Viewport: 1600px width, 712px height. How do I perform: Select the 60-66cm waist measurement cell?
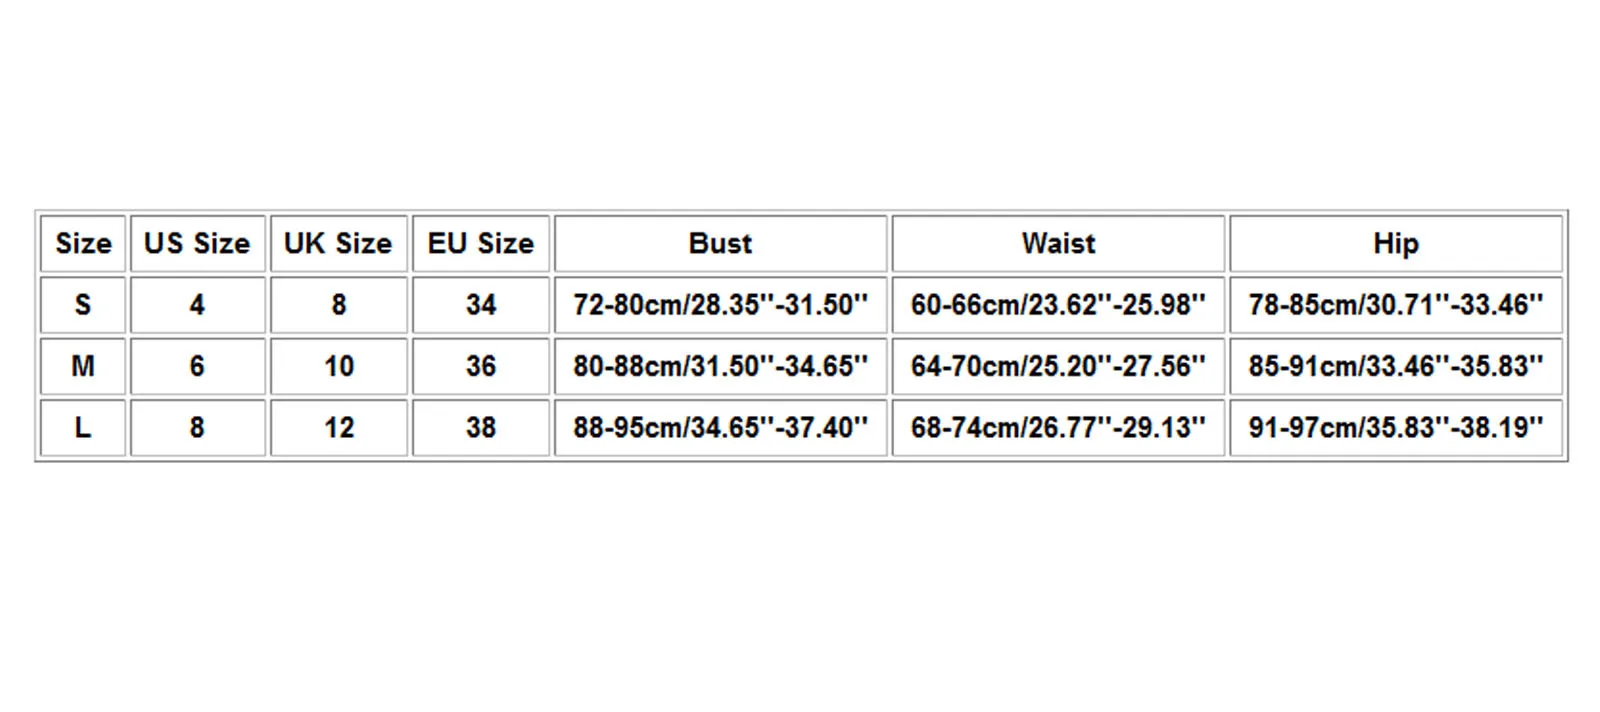pyautogui.click(x=1058, y=304)
